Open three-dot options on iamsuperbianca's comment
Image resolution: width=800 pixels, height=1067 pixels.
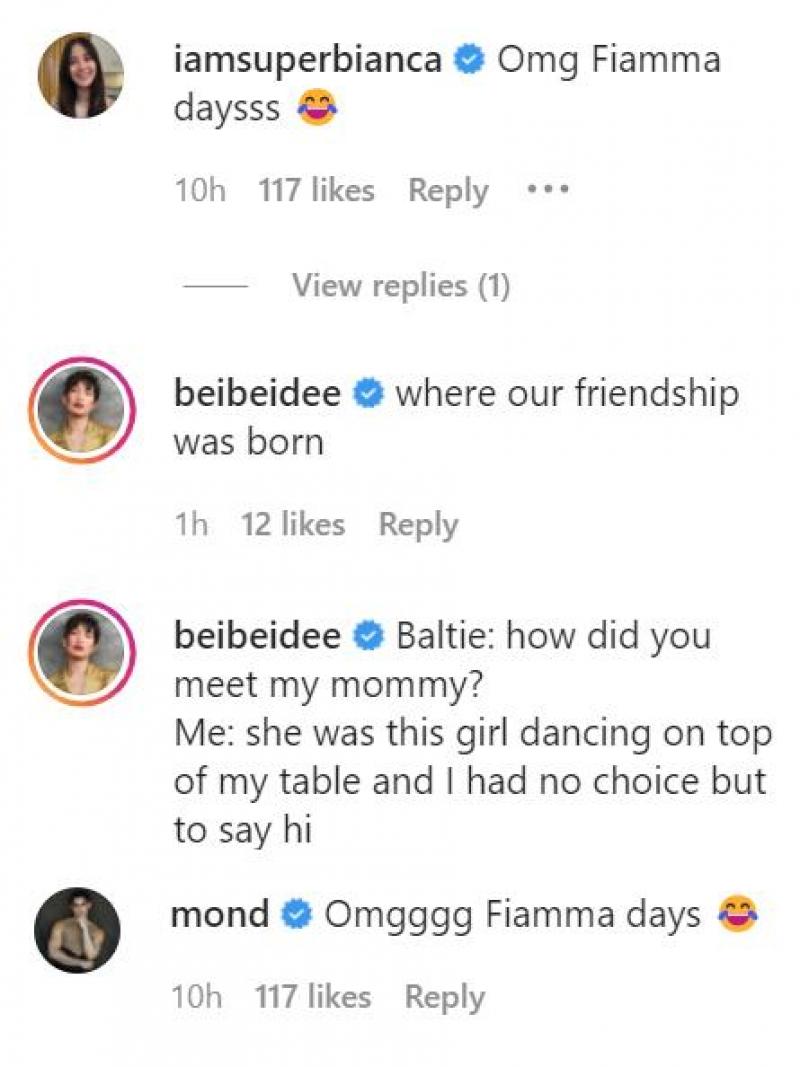548,189
